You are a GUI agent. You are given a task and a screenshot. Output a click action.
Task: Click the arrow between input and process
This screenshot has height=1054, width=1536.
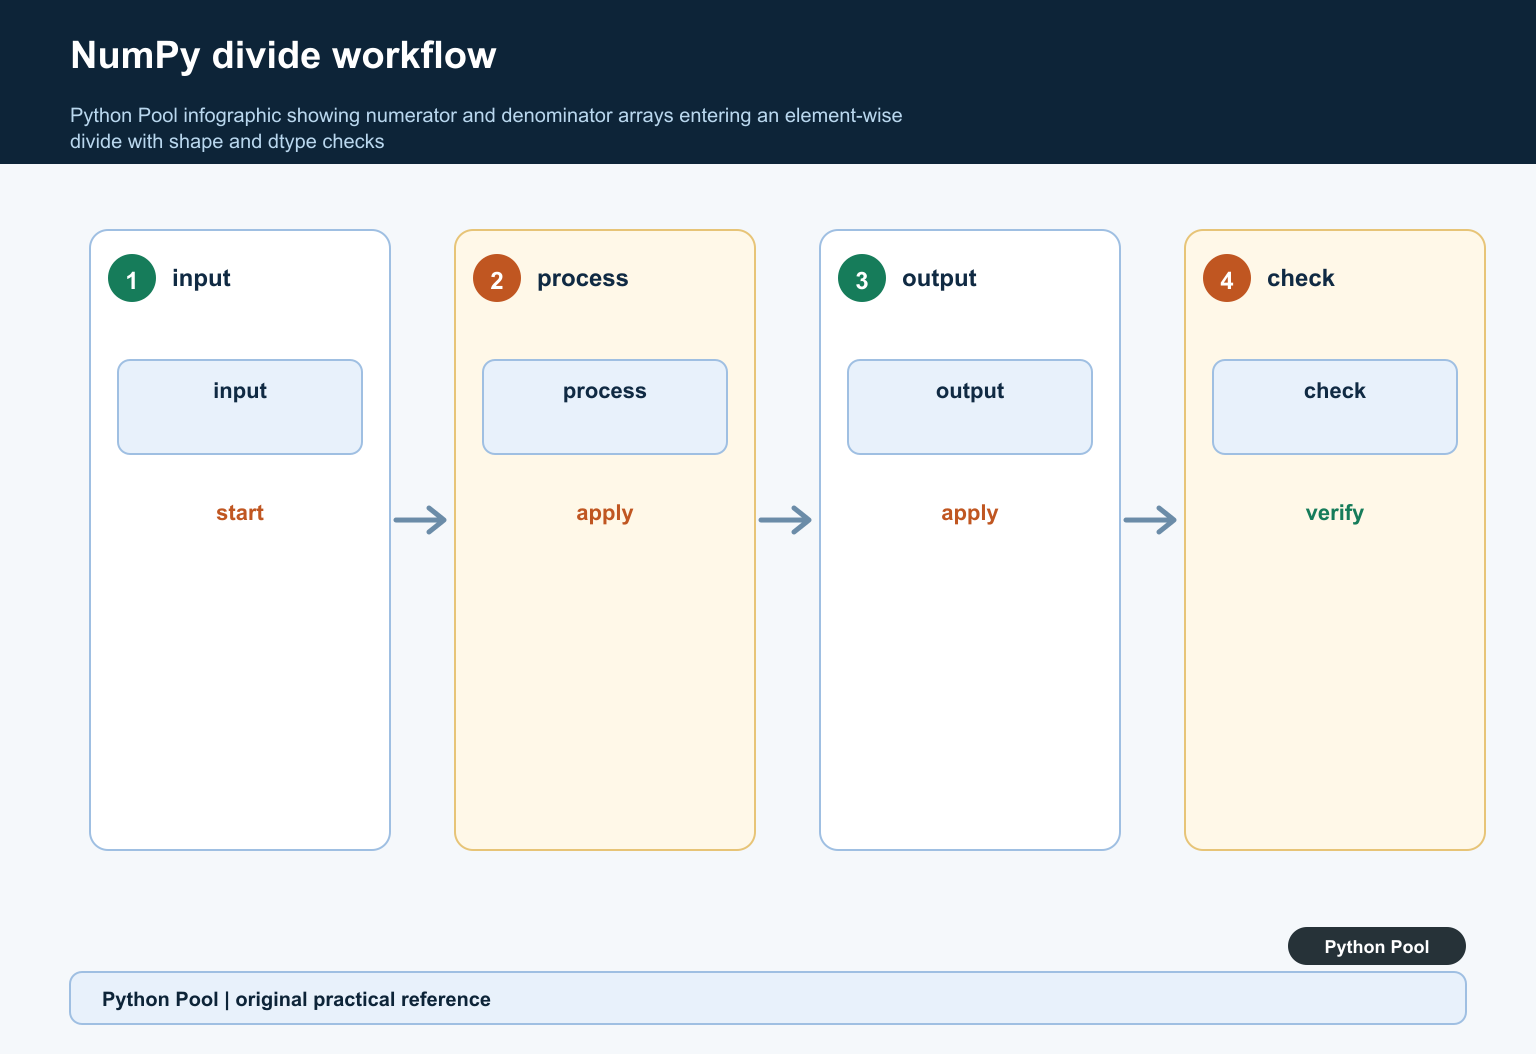pos(421,520)
